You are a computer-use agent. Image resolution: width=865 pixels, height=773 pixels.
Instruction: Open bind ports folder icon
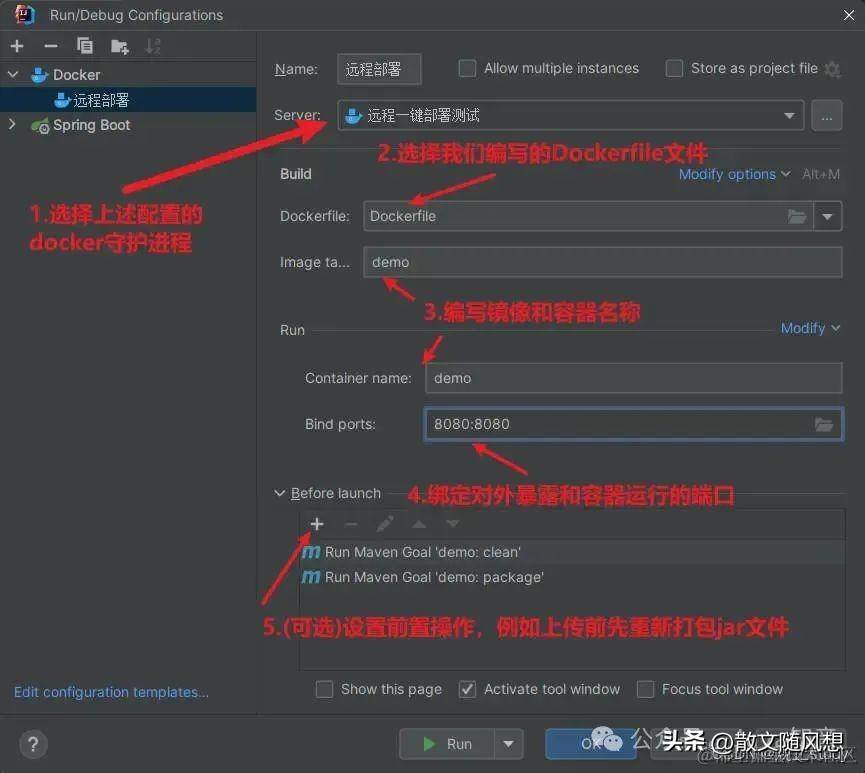click(x=824, y=424)
